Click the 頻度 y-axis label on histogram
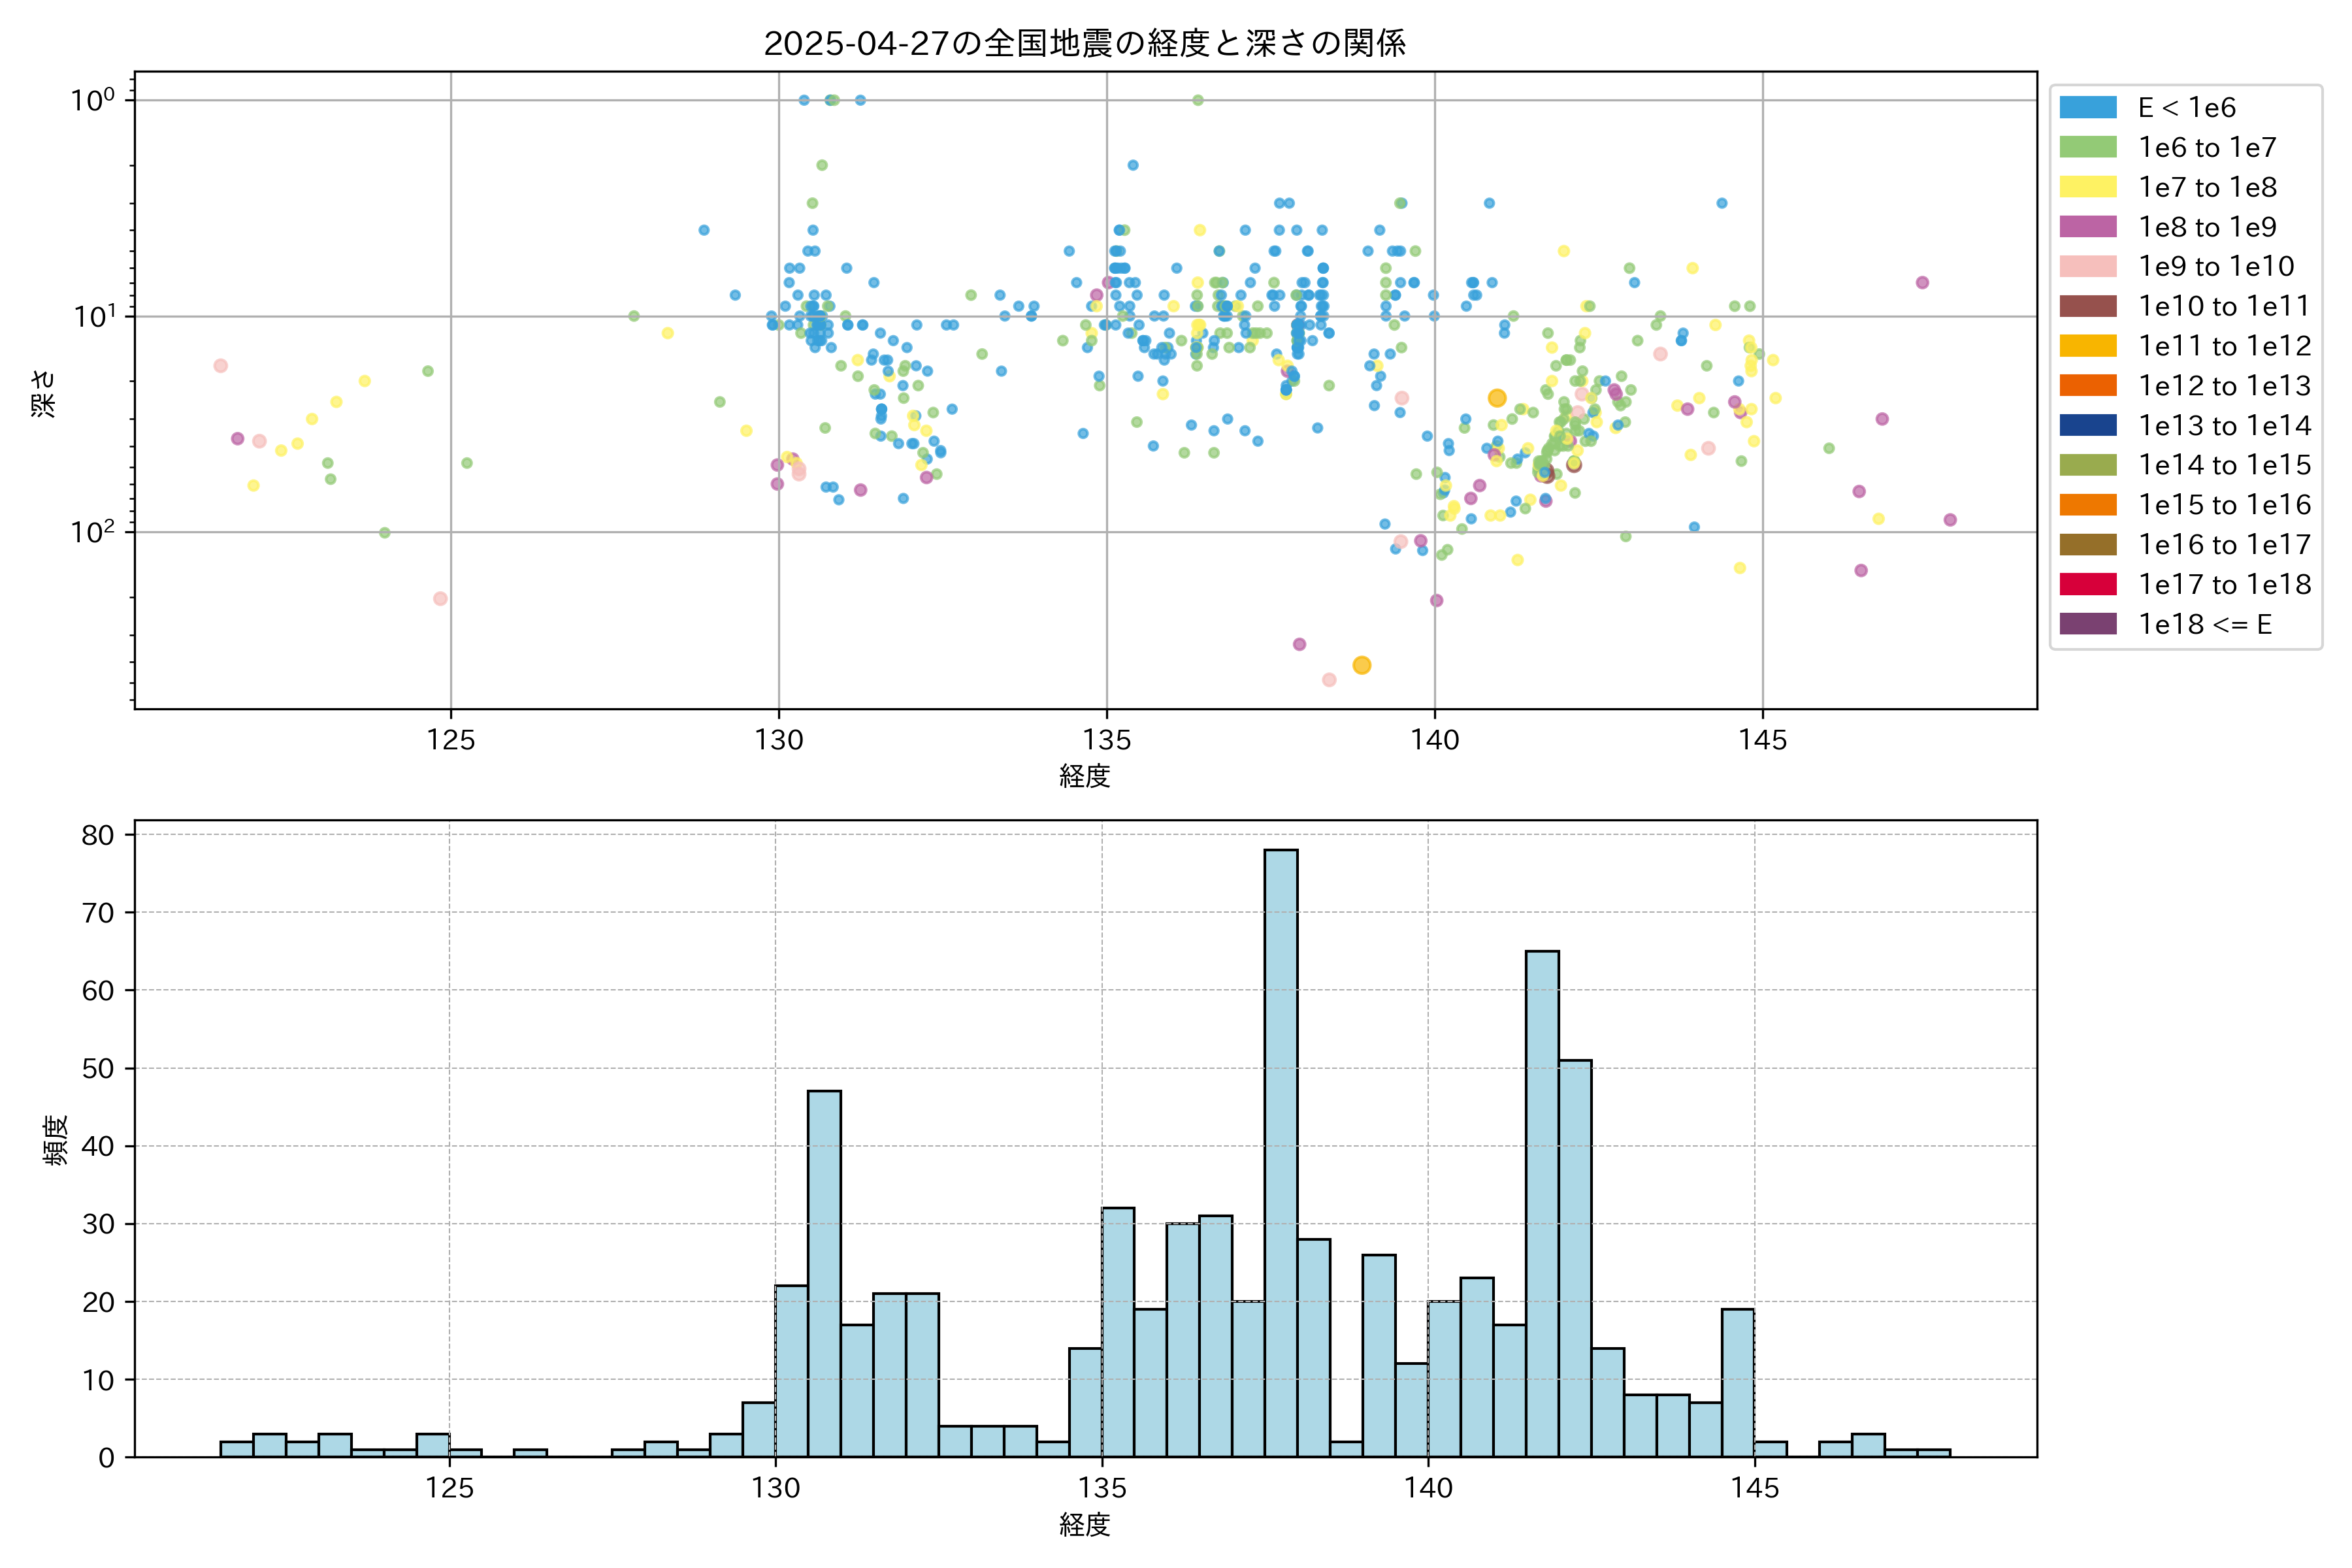2352x1568 pixels. click(56, 1140)
